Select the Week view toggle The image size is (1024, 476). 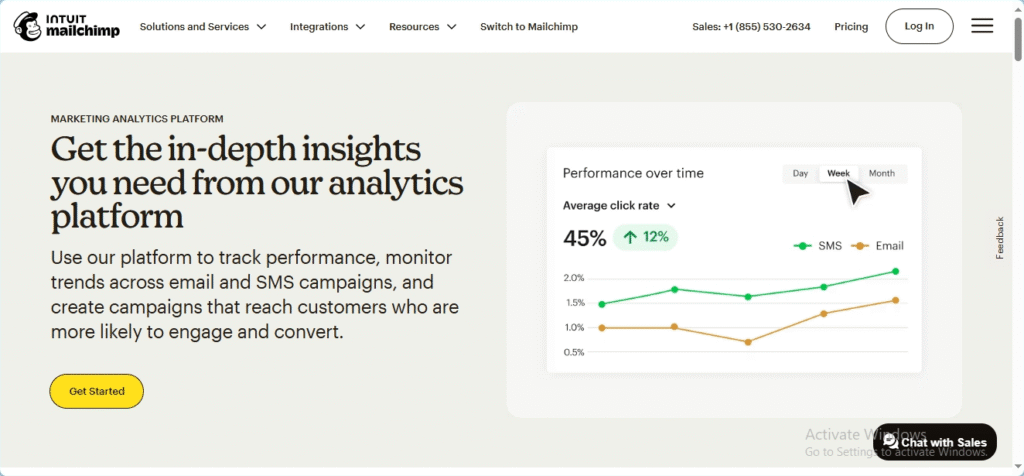pyautogui.click(x=839, y=174)
